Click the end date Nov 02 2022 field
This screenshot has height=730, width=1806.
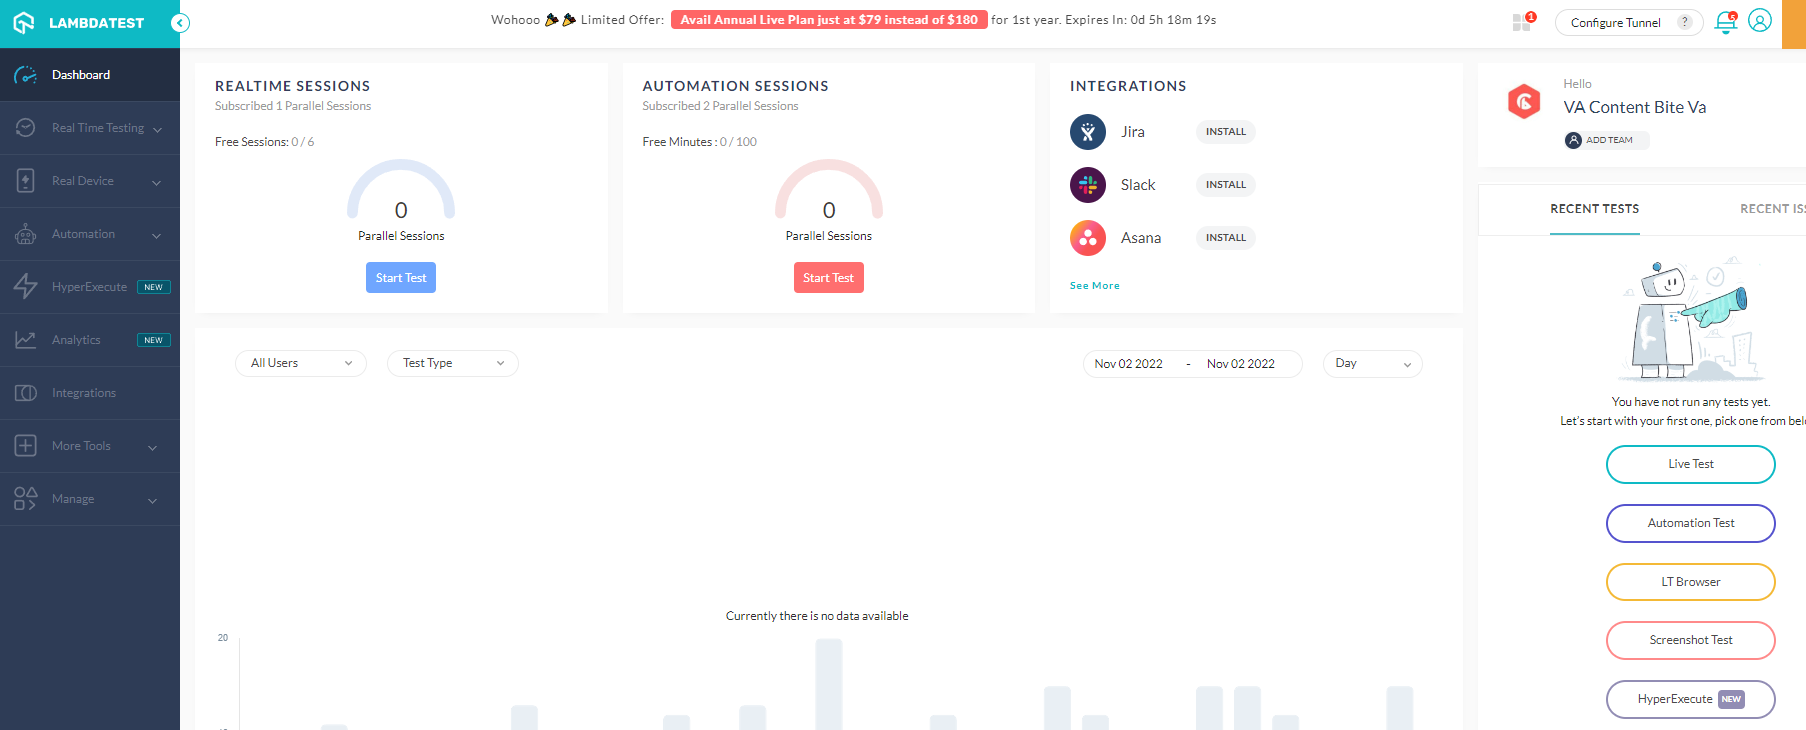tap(1241, 364)
